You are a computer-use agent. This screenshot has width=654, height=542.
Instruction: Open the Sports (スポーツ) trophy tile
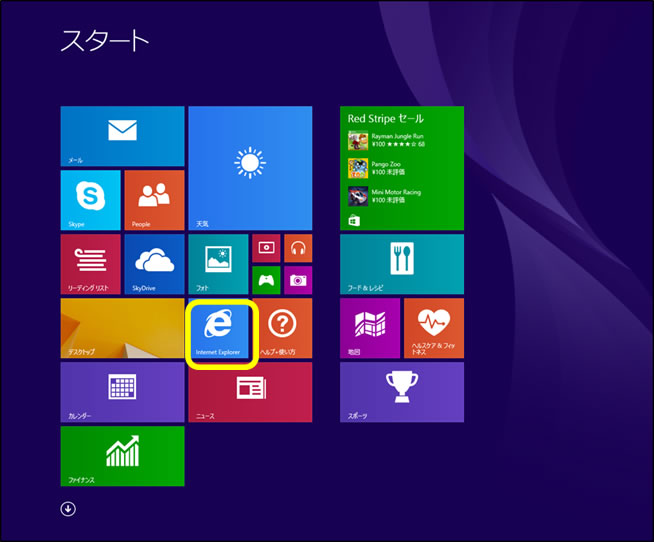point(402,392)
